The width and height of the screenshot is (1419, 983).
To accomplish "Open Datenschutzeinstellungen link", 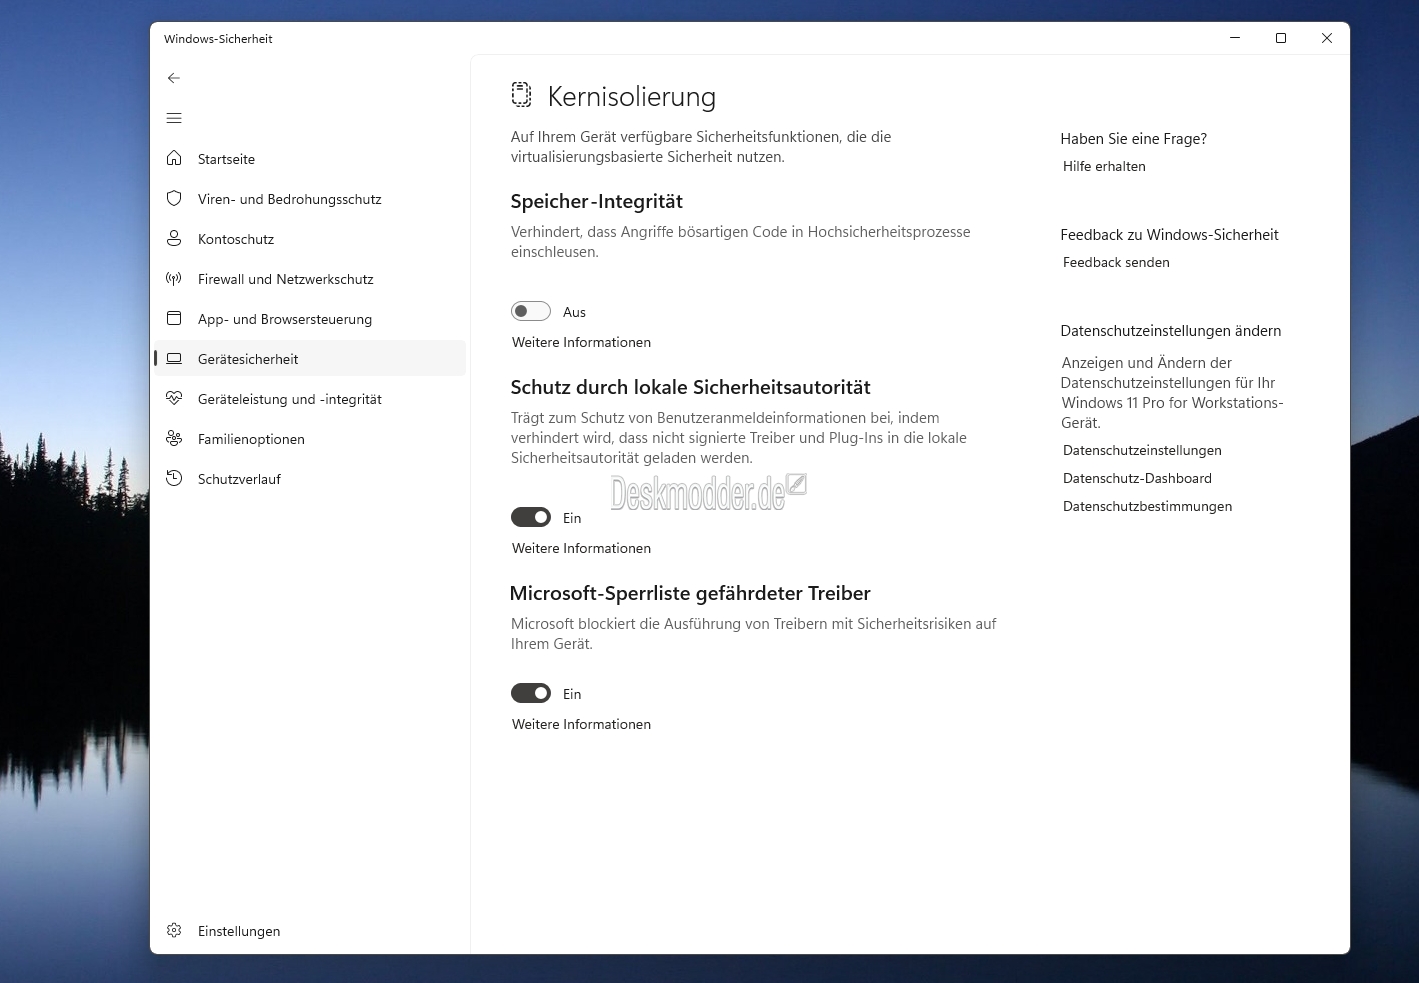I will click(1142, 450).
